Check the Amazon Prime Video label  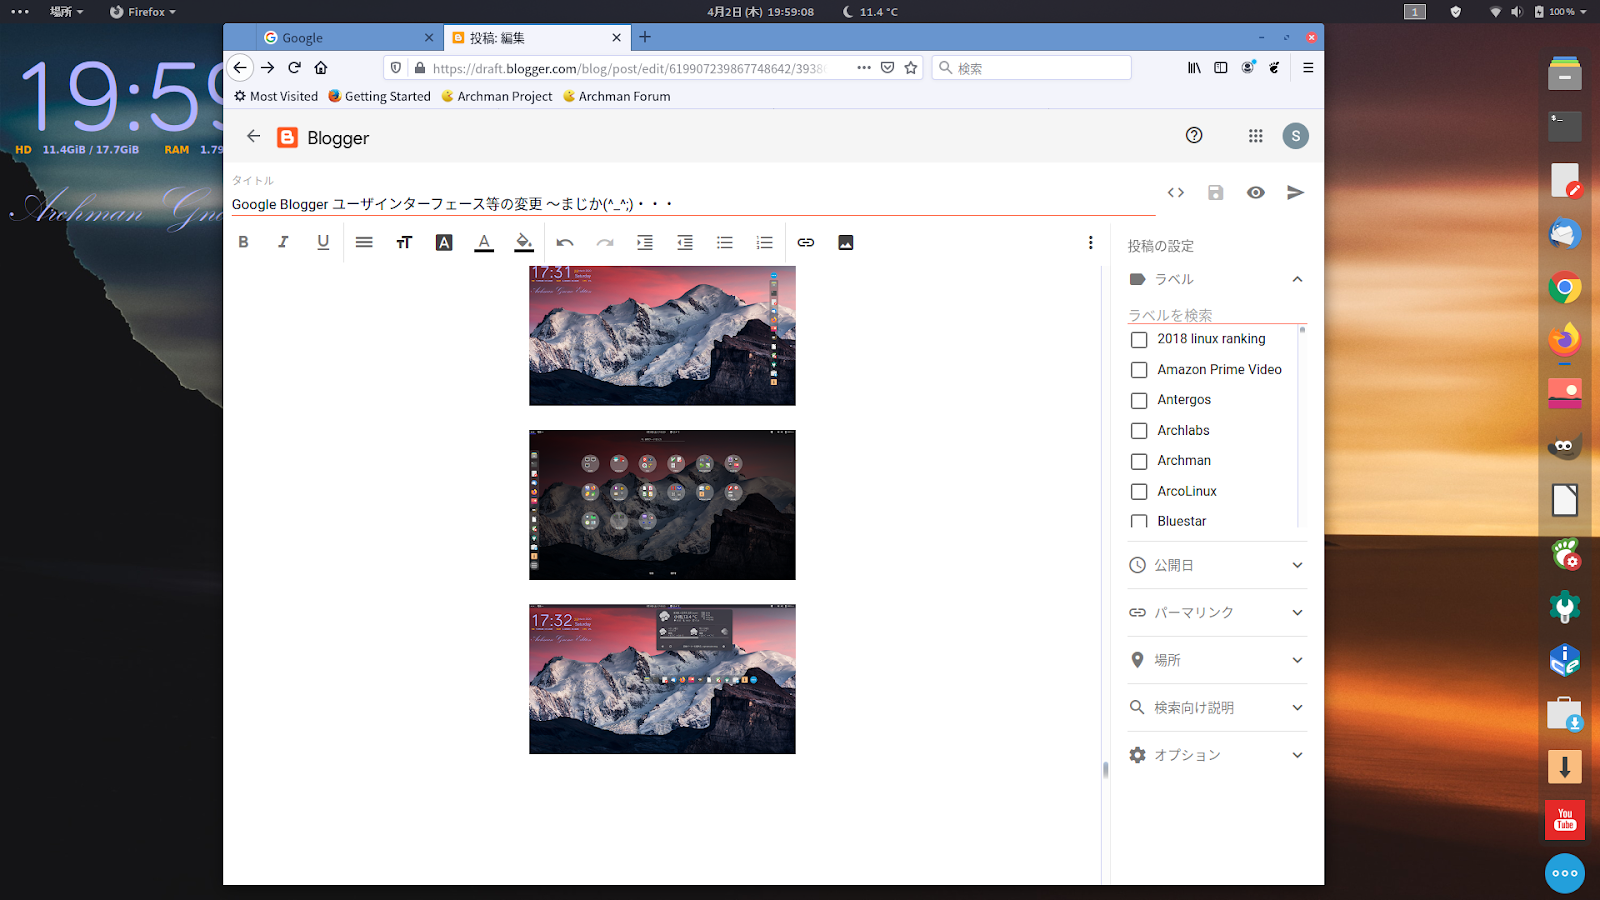click(1139, 370)
